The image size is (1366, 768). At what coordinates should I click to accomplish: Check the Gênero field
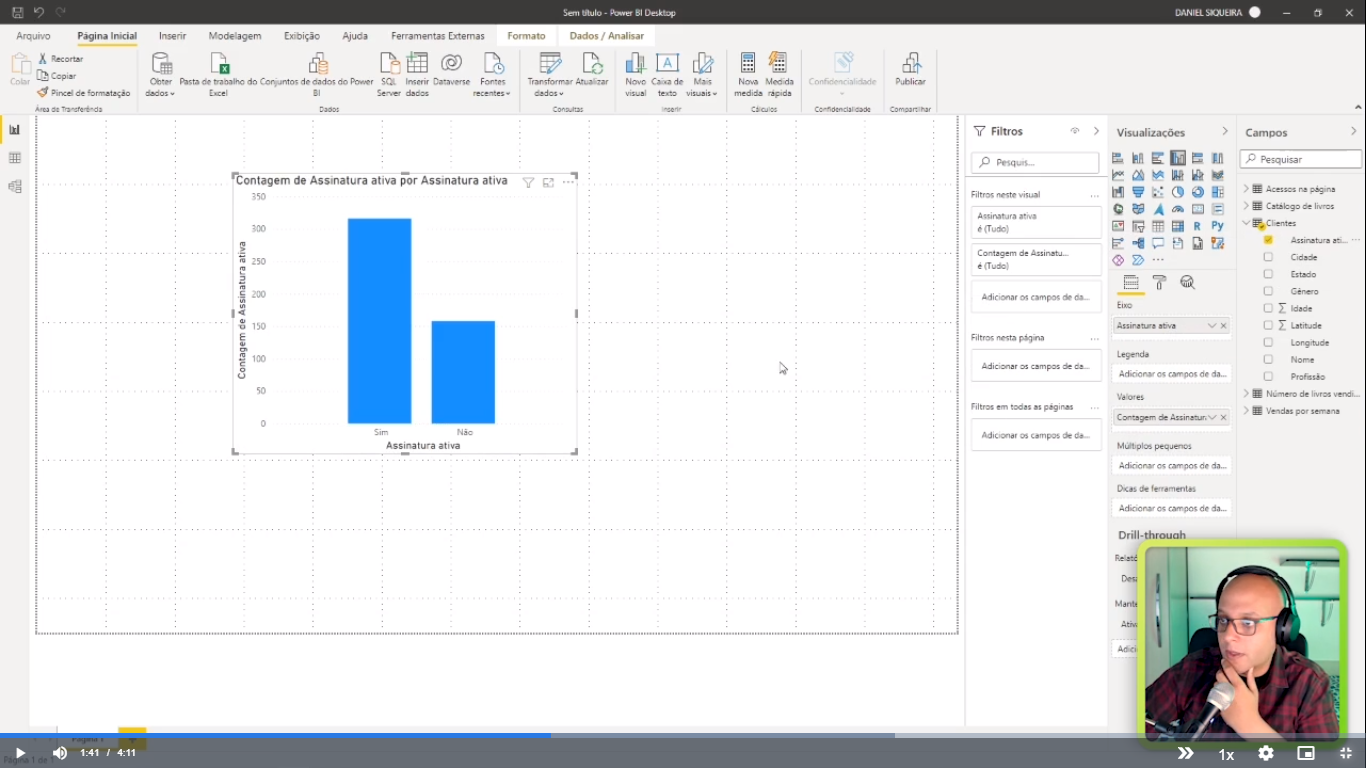[x=1268, y=291]
